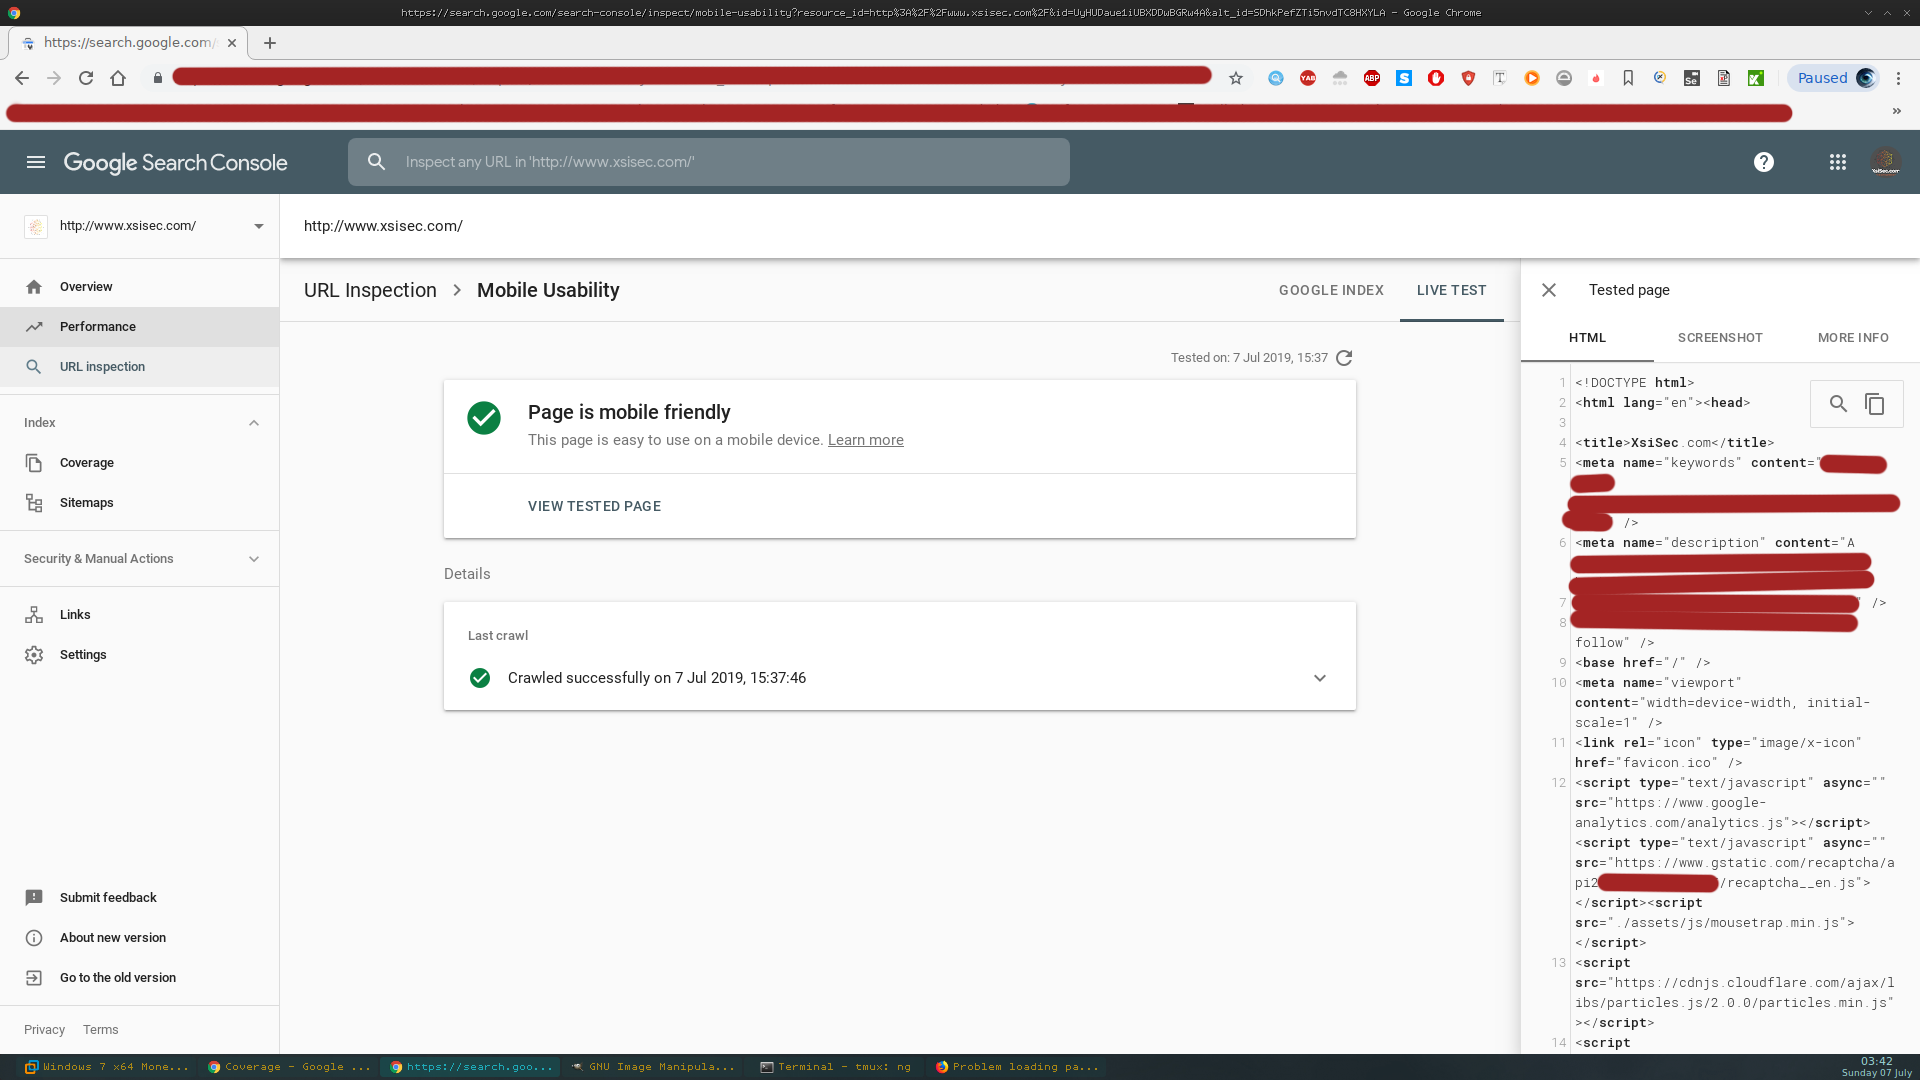Viewport: 1920px width, 1080px height.
Task: Click the AdBlock Plus extension icon
Action: (1372, 78)
